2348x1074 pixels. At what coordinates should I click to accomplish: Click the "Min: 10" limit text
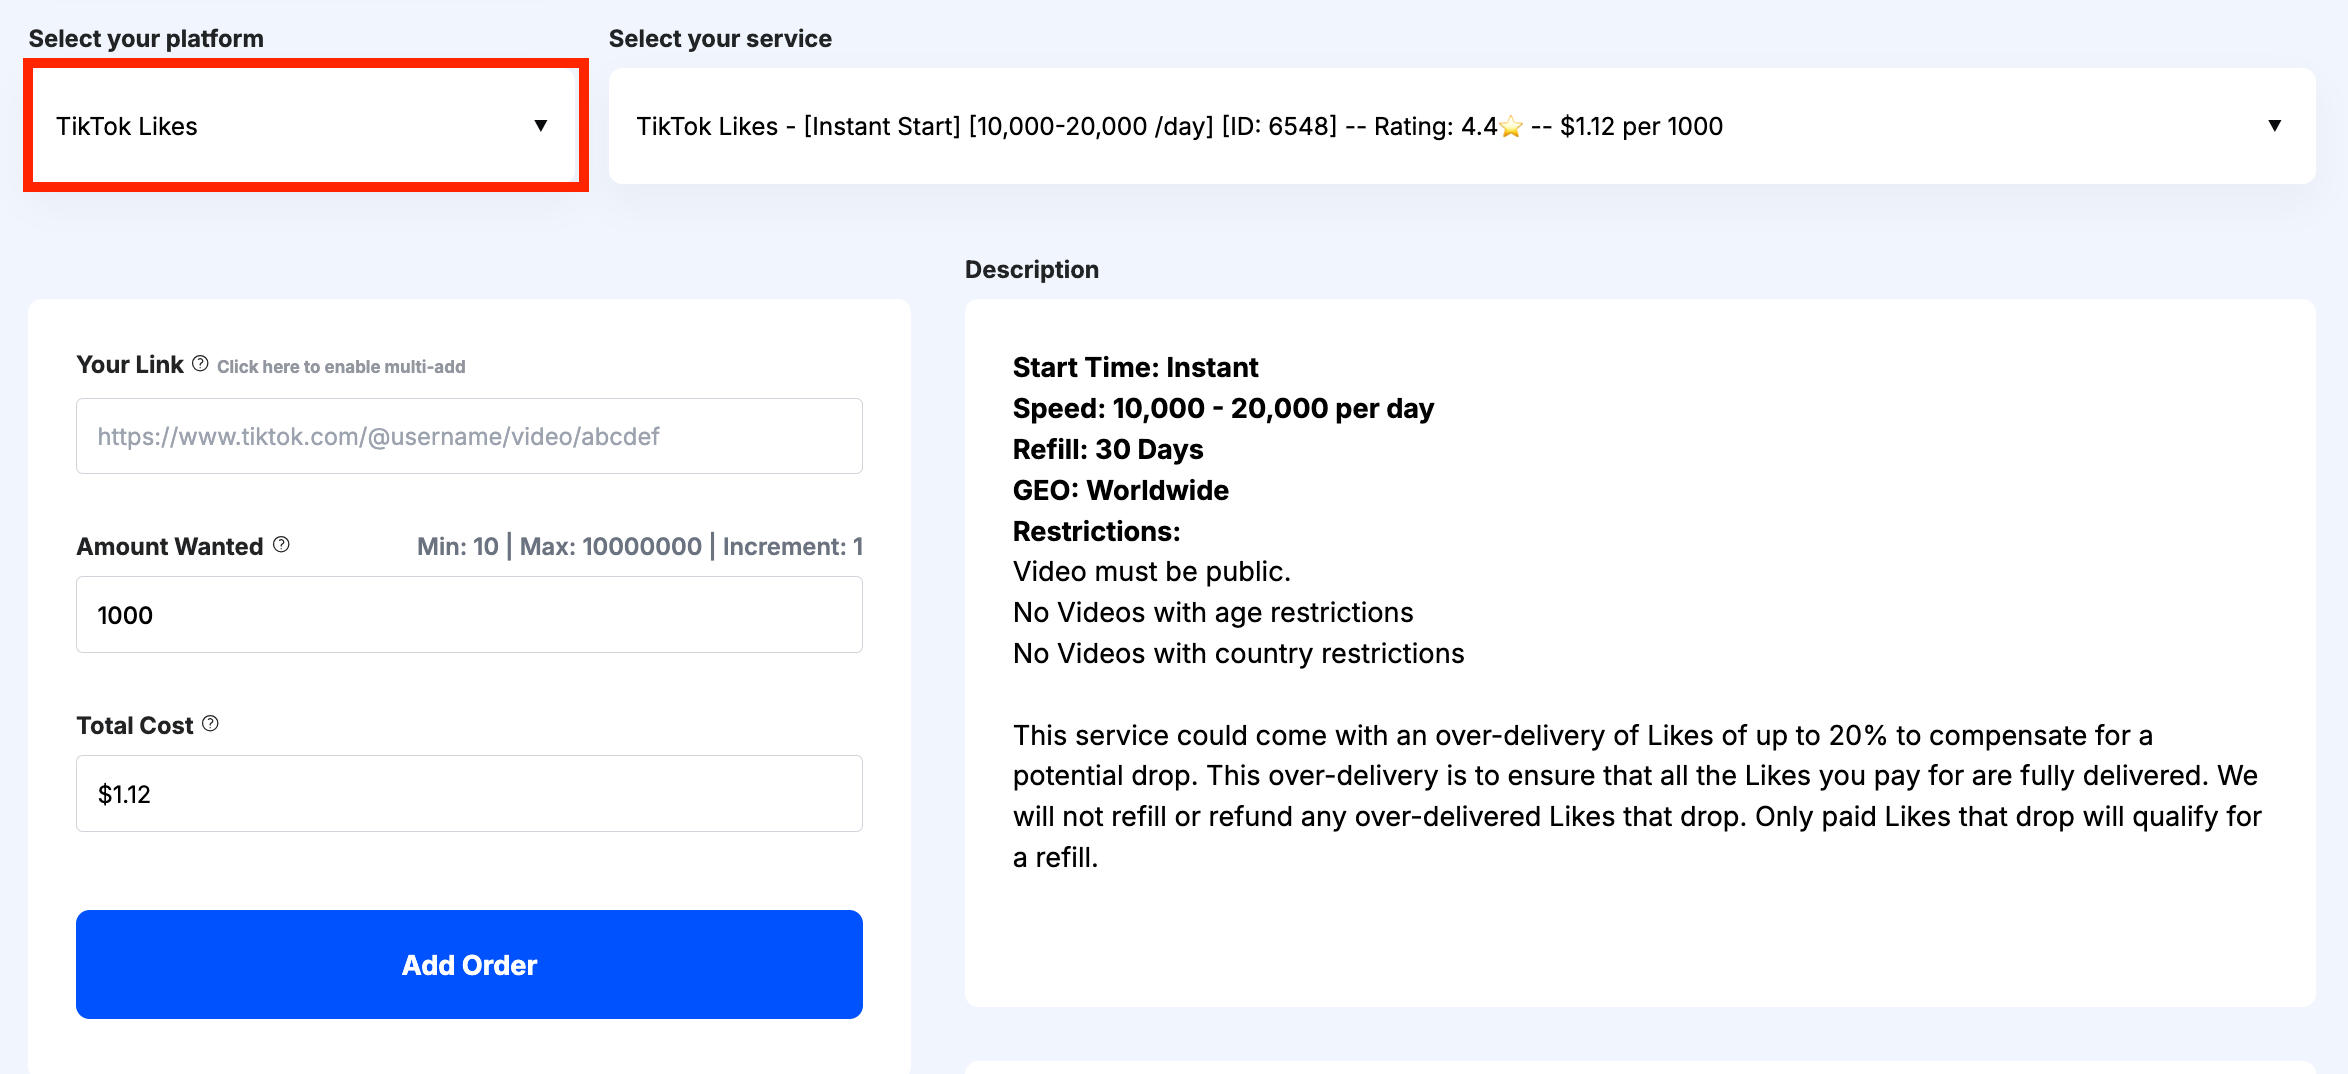457,547
